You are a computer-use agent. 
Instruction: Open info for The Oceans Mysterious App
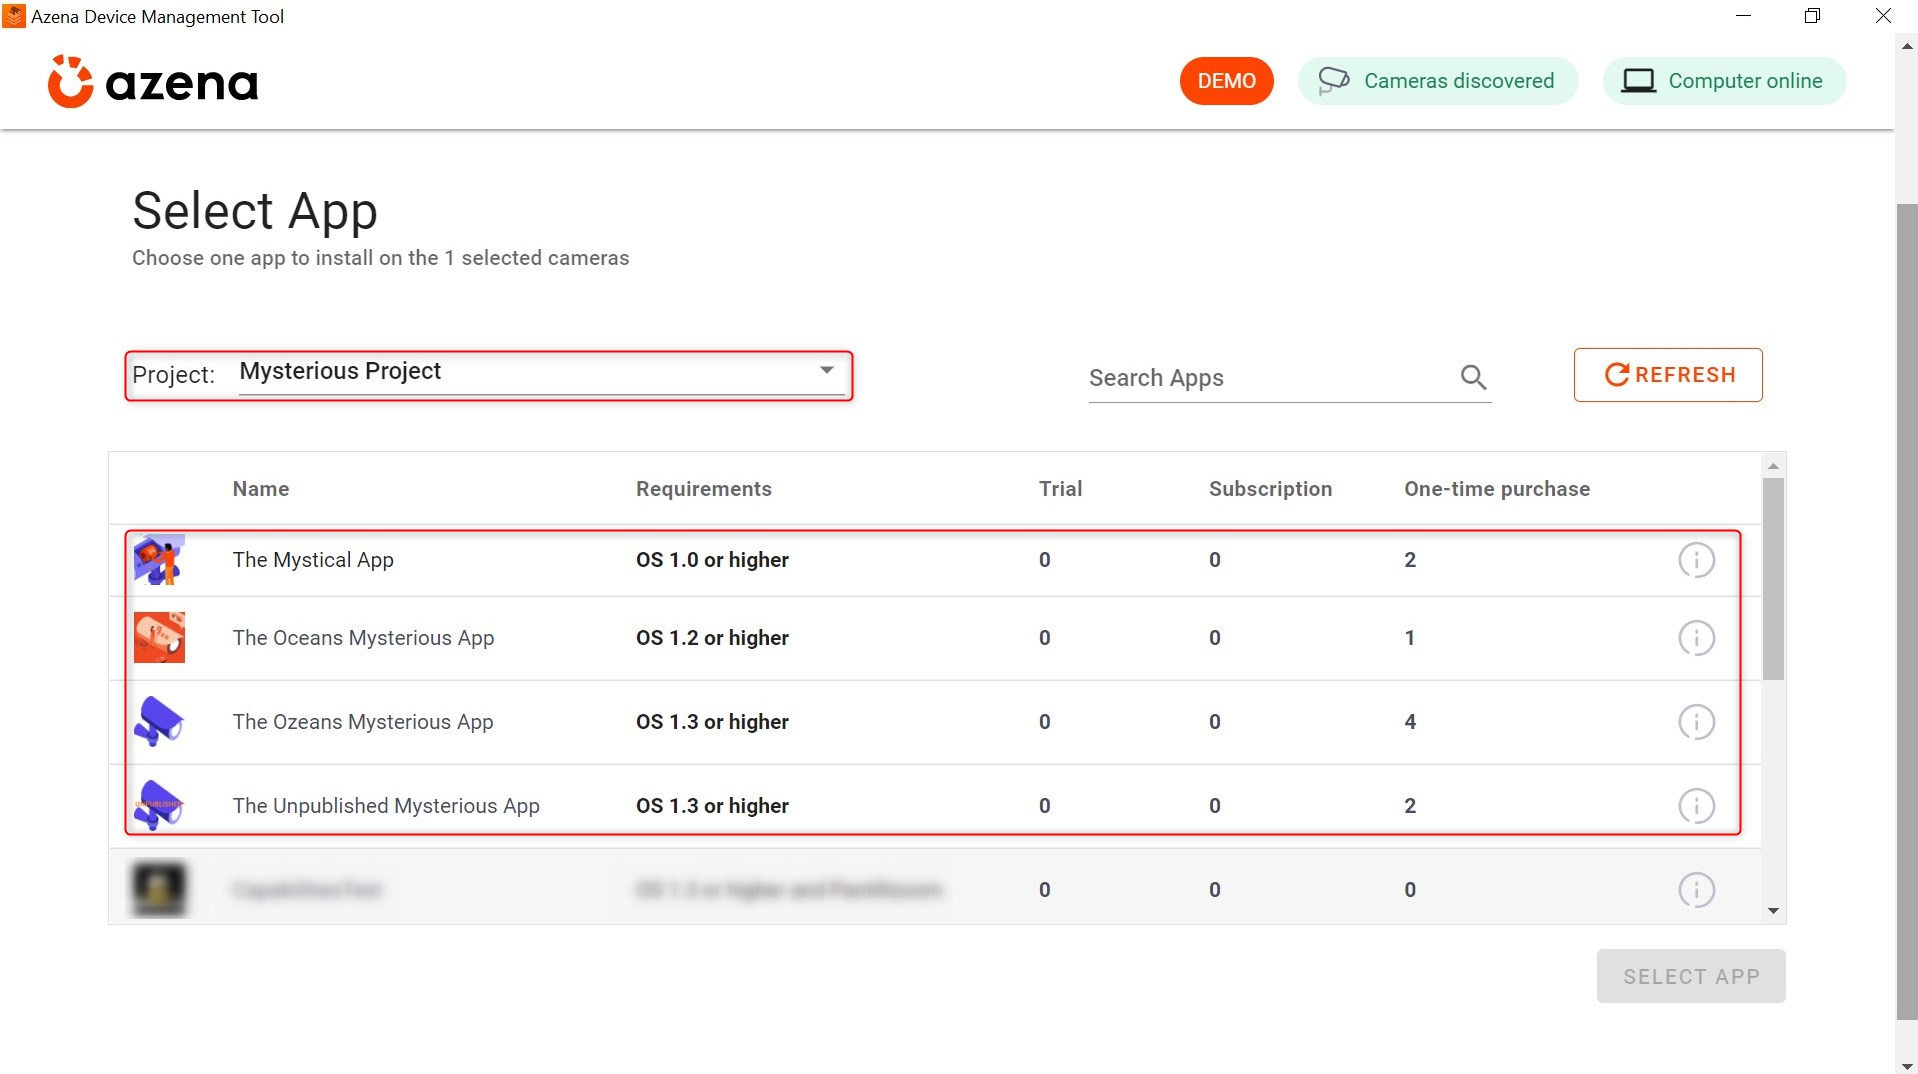(x=1696, y=638)
